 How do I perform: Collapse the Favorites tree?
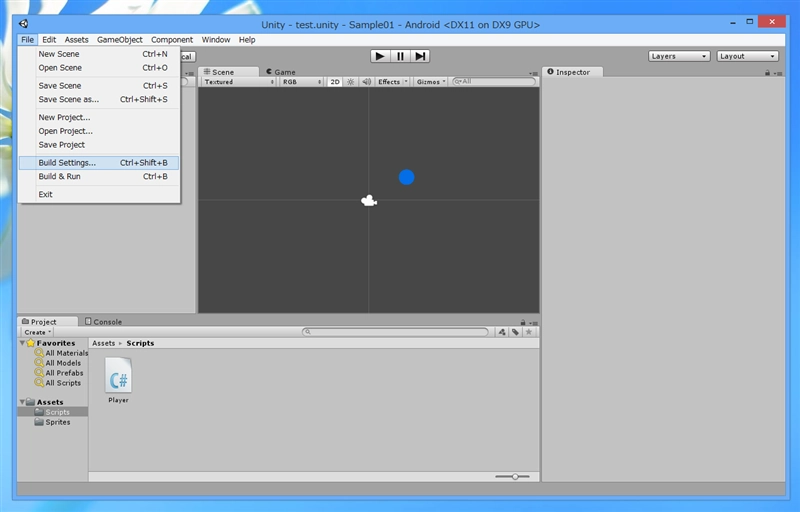22,343
